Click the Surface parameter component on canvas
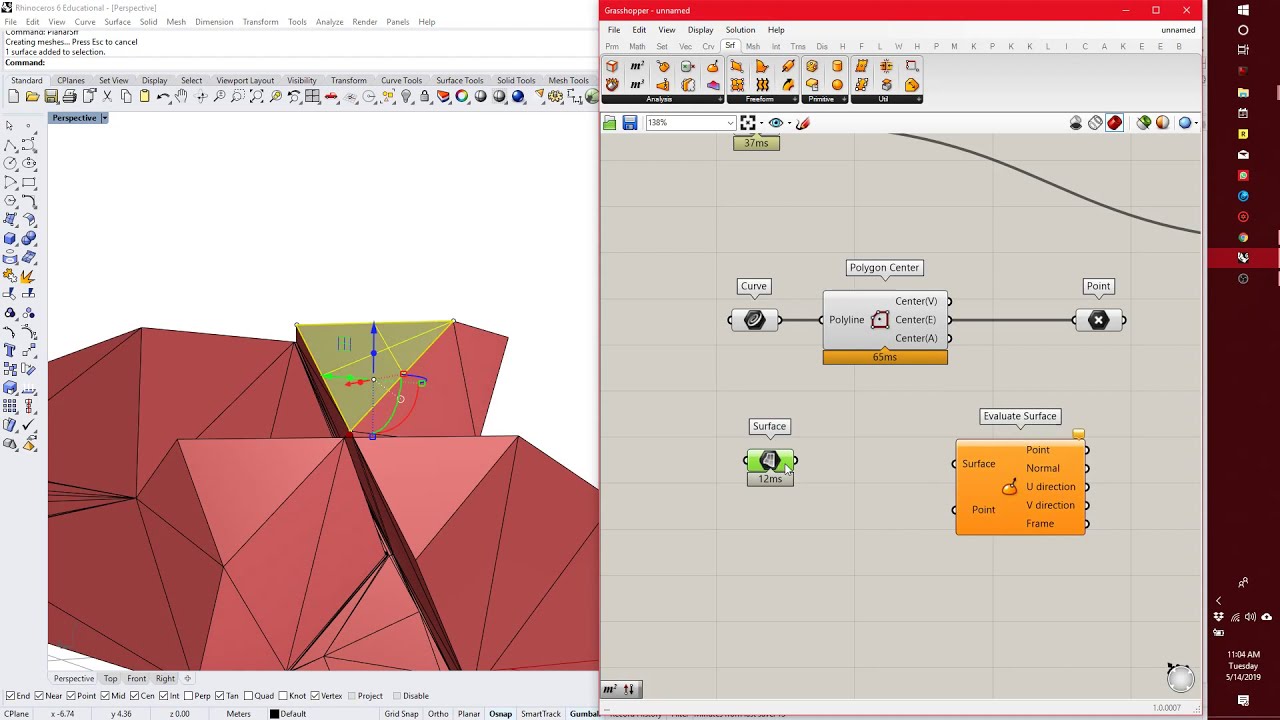 (x=770, y=461)
